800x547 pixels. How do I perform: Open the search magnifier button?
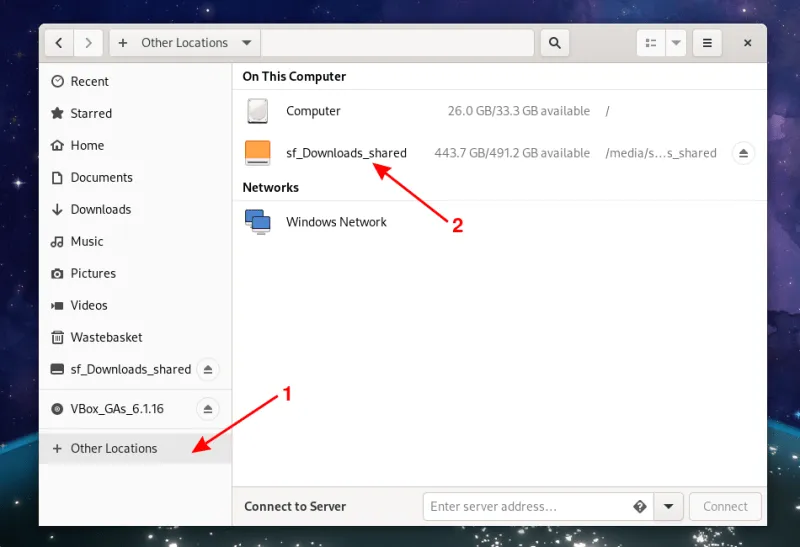click(554, 43)
